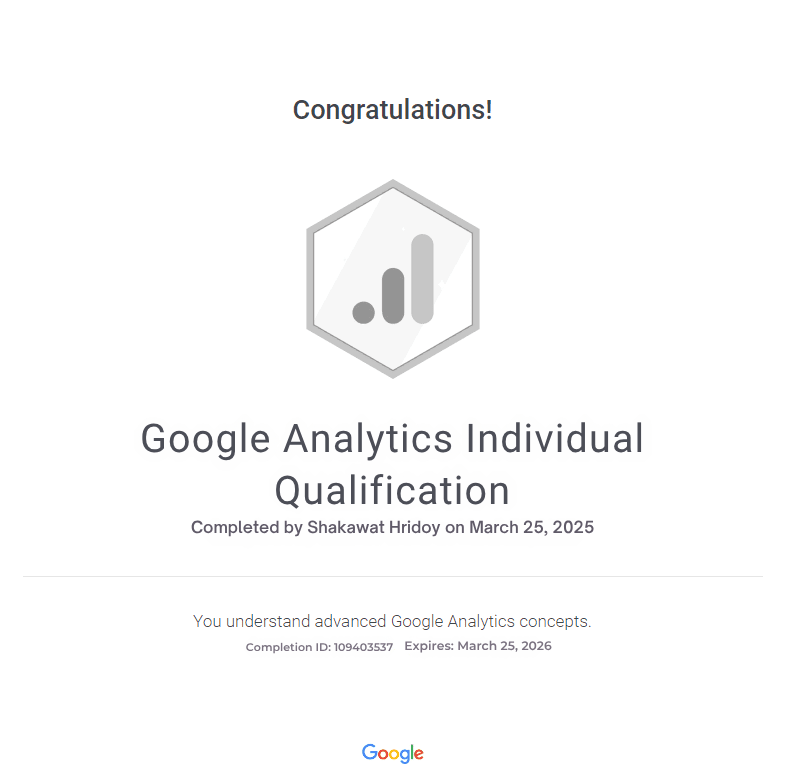790x773 pixels.
Task: Click the 'Completion ID:' label
Action: click(x=288, y=647)
